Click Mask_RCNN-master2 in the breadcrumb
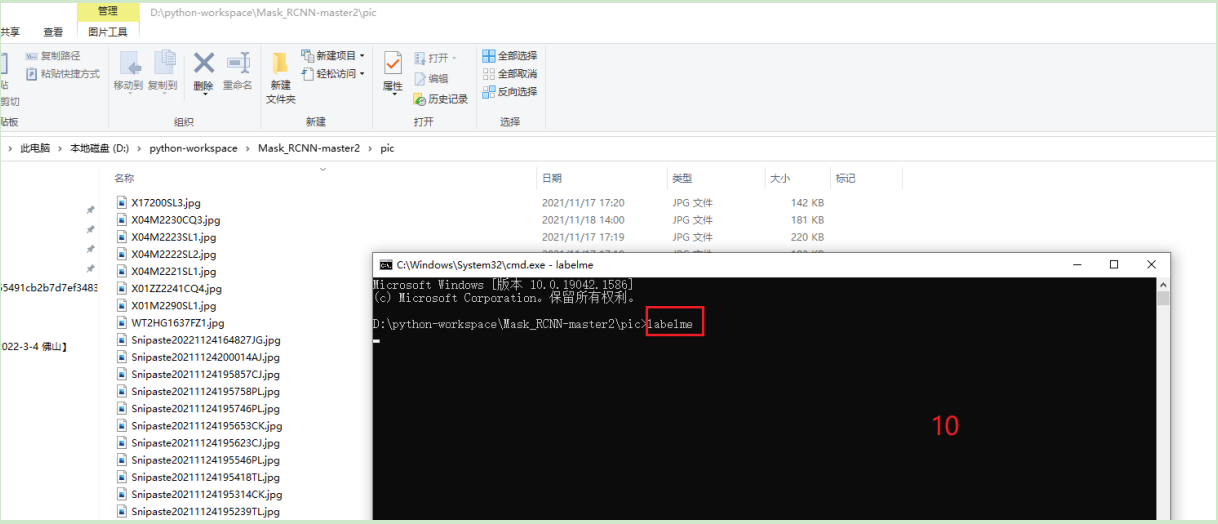This screenshot has width=1218, height=524. pos(309,148)
